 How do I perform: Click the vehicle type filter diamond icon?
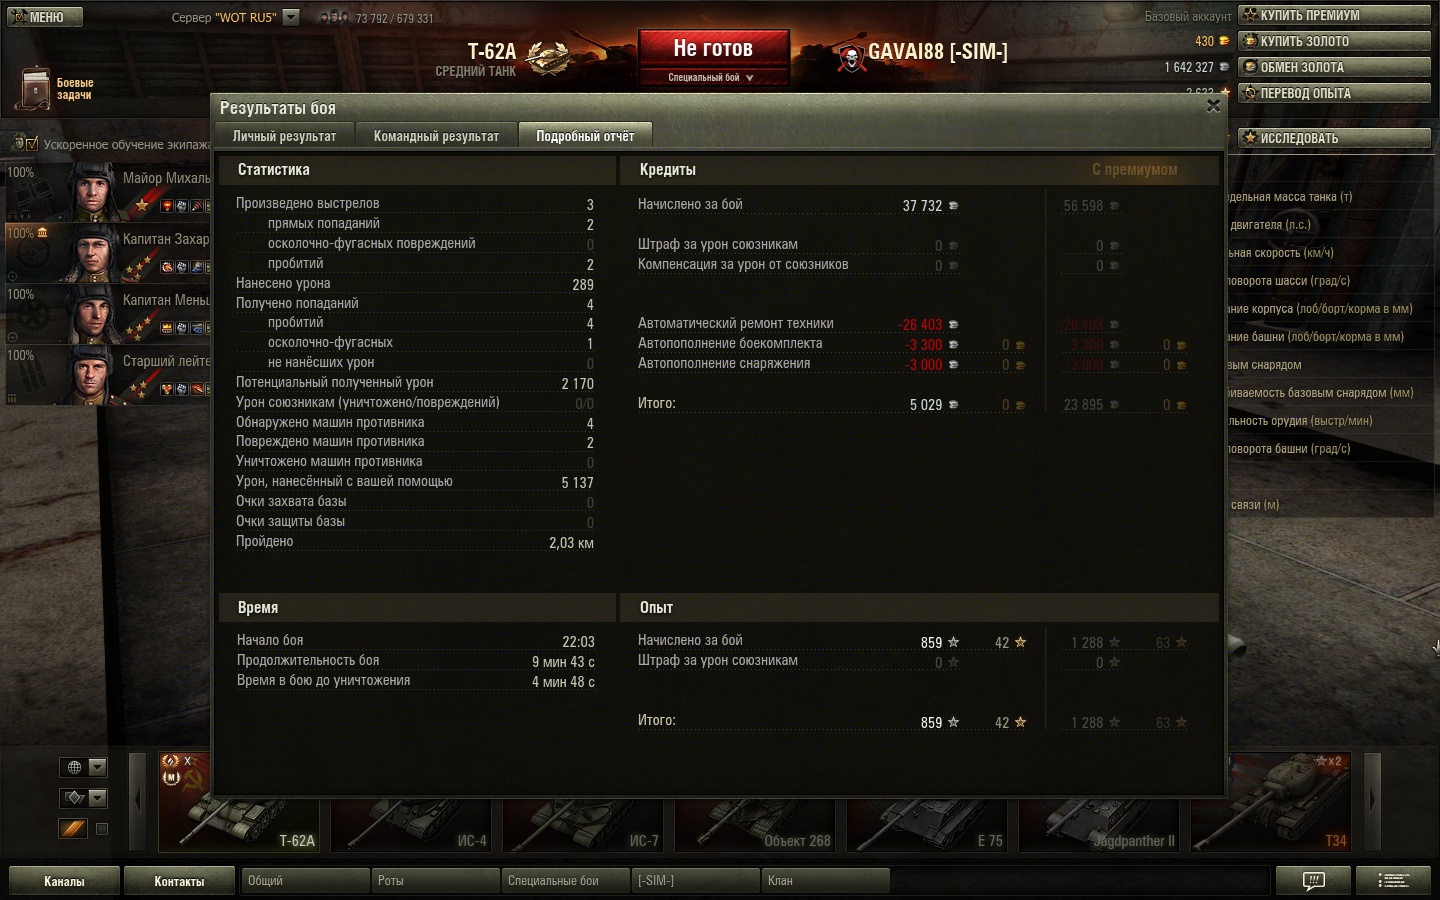click(x=73, y=798)
